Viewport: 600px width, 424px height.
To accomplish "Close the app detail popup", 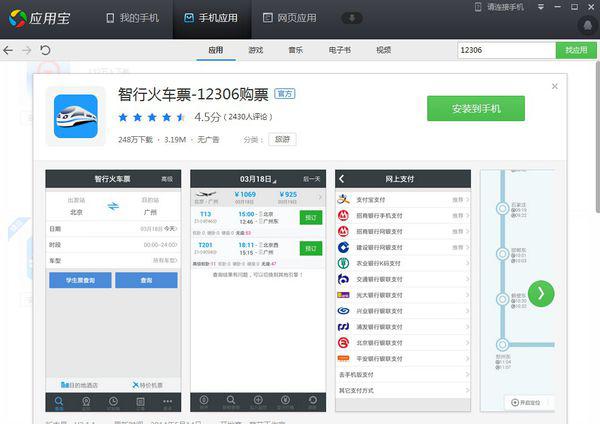I will pos(555,86).
